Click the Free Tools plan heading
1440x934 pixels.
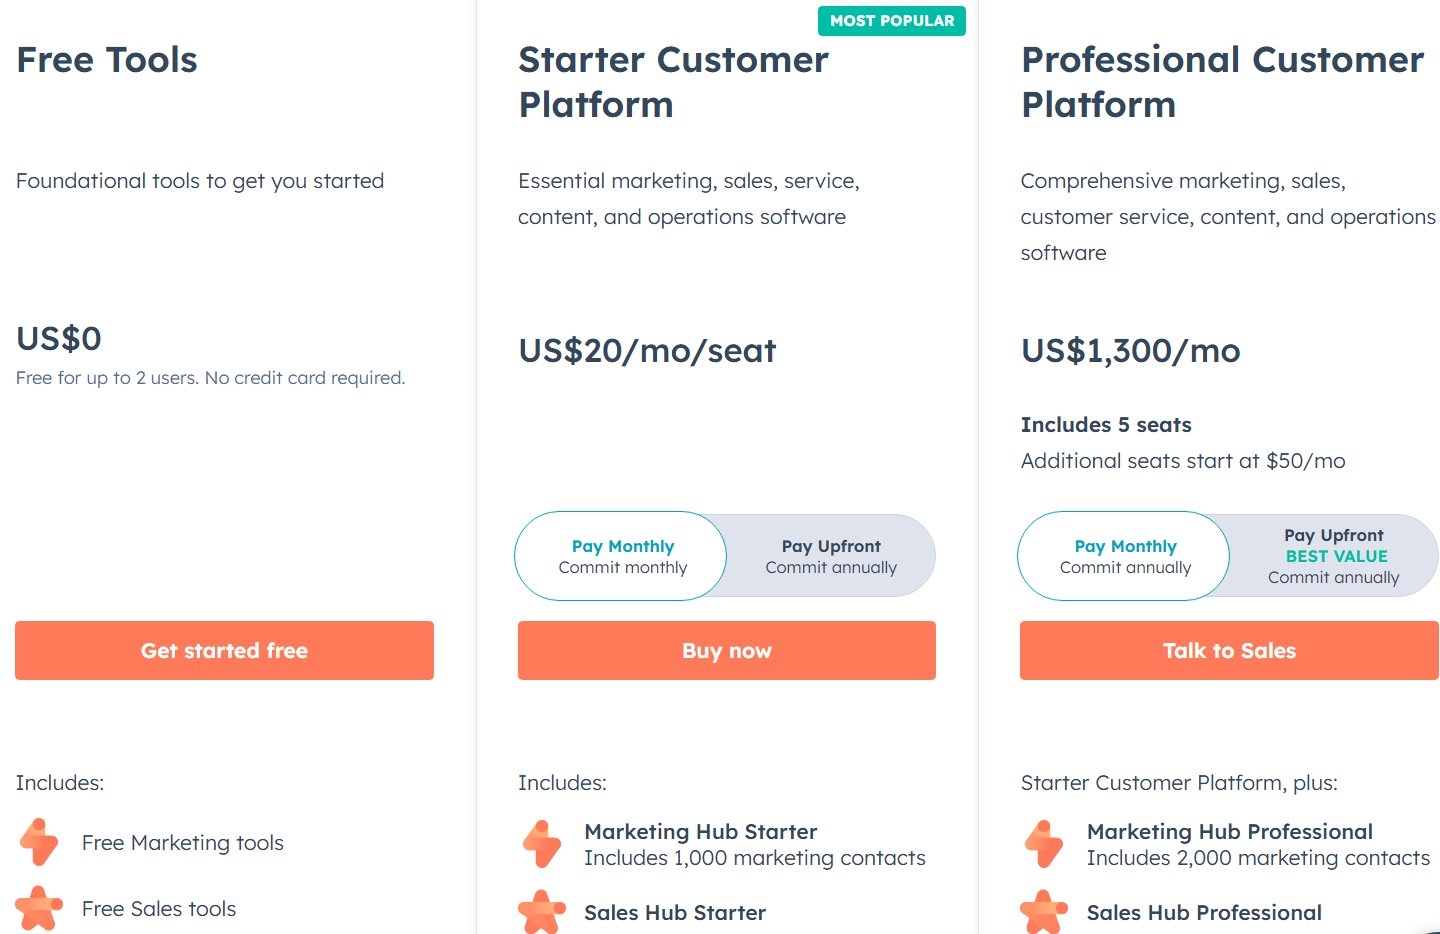[x=107, y=60]
